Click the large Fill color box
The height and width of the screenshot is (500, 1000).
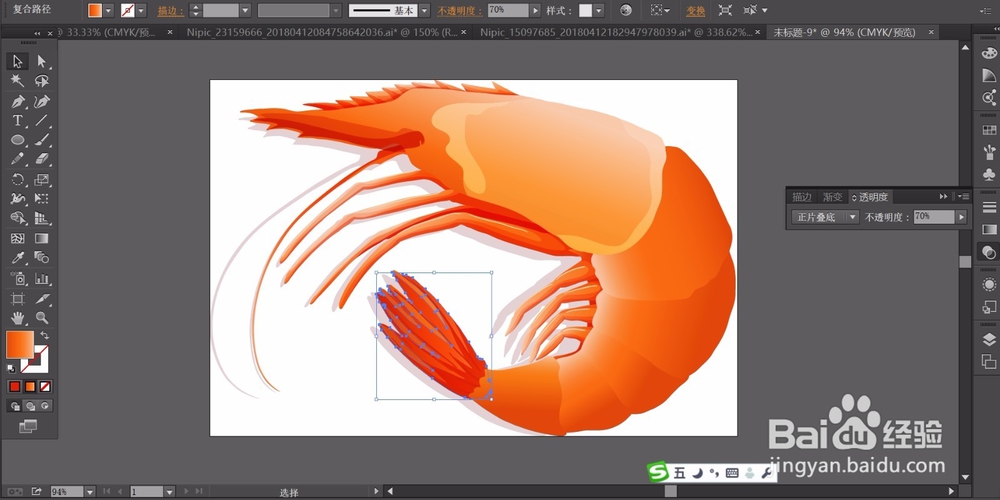(20, 344)
